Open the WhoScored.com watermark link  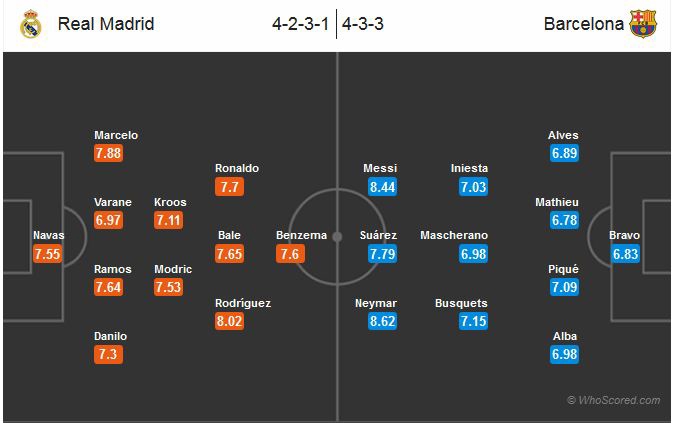tap(613, 400)
